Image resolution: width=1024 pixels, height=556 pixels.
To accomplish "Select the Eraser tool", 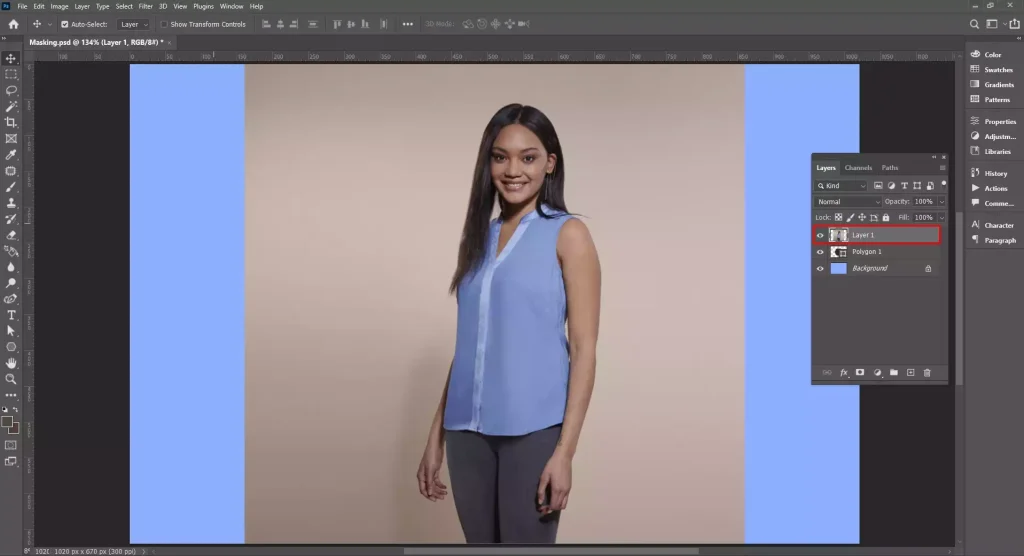I will (11, 235).
